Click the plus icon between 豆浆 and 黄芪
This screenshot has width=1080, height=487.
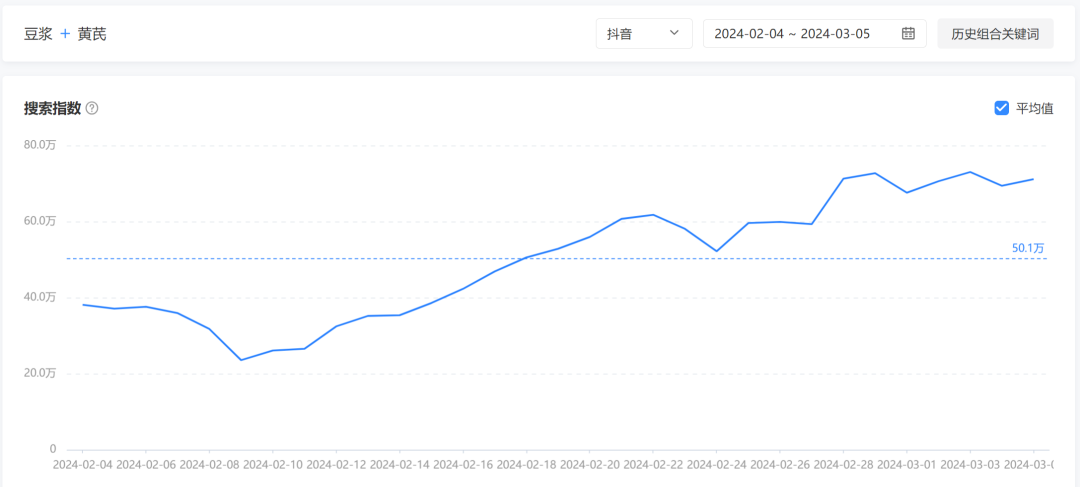pos(65,34)
